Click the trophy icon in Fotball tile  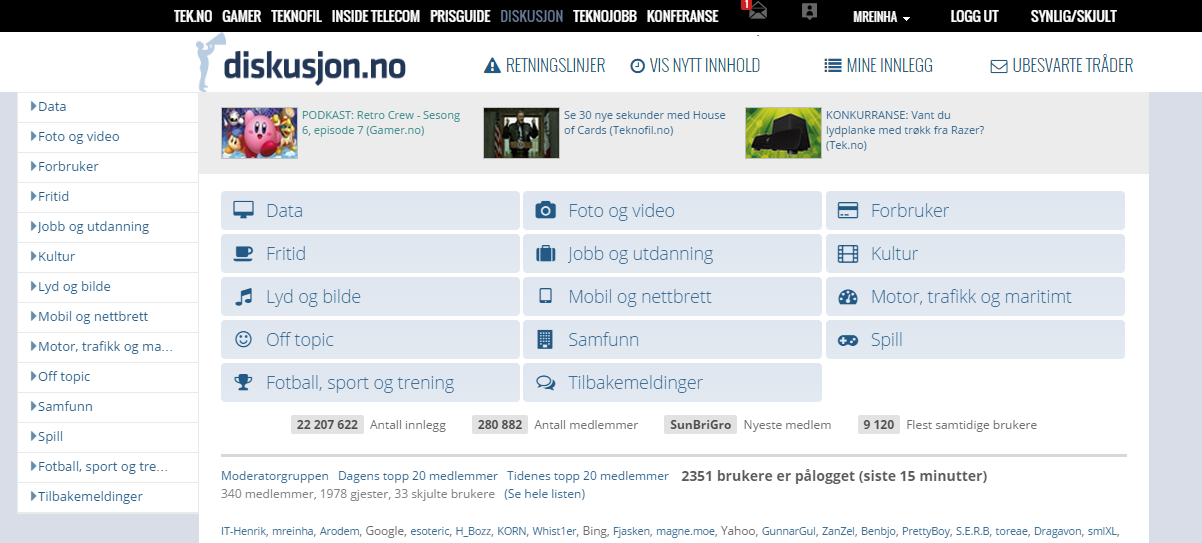[243, 382]
